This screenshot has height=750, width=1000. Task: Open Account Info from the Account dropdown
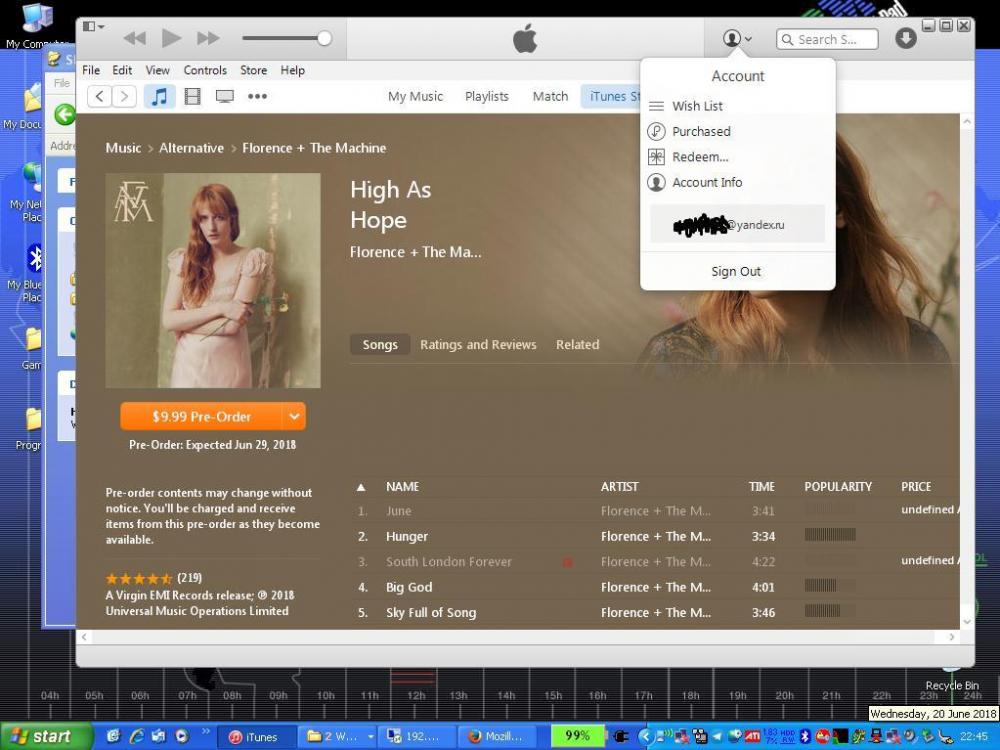click(707, 182)
